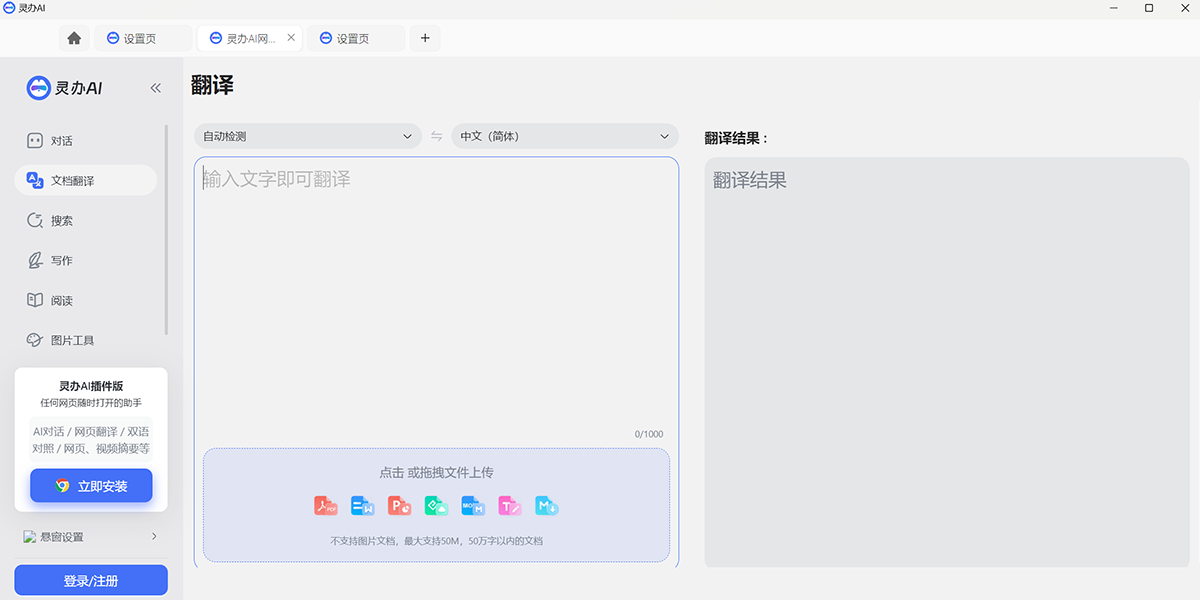Click the Word document file icon
The height and width of the screenshot is (600, 1200).
click(x=362, y=506)
